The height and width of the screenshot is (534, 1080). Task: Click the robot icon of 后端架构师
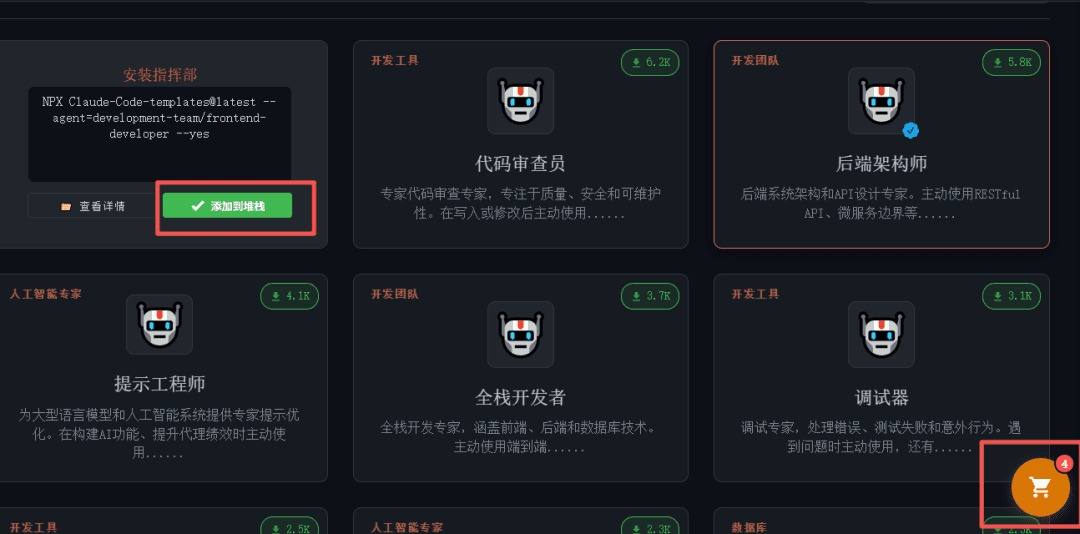881,101
